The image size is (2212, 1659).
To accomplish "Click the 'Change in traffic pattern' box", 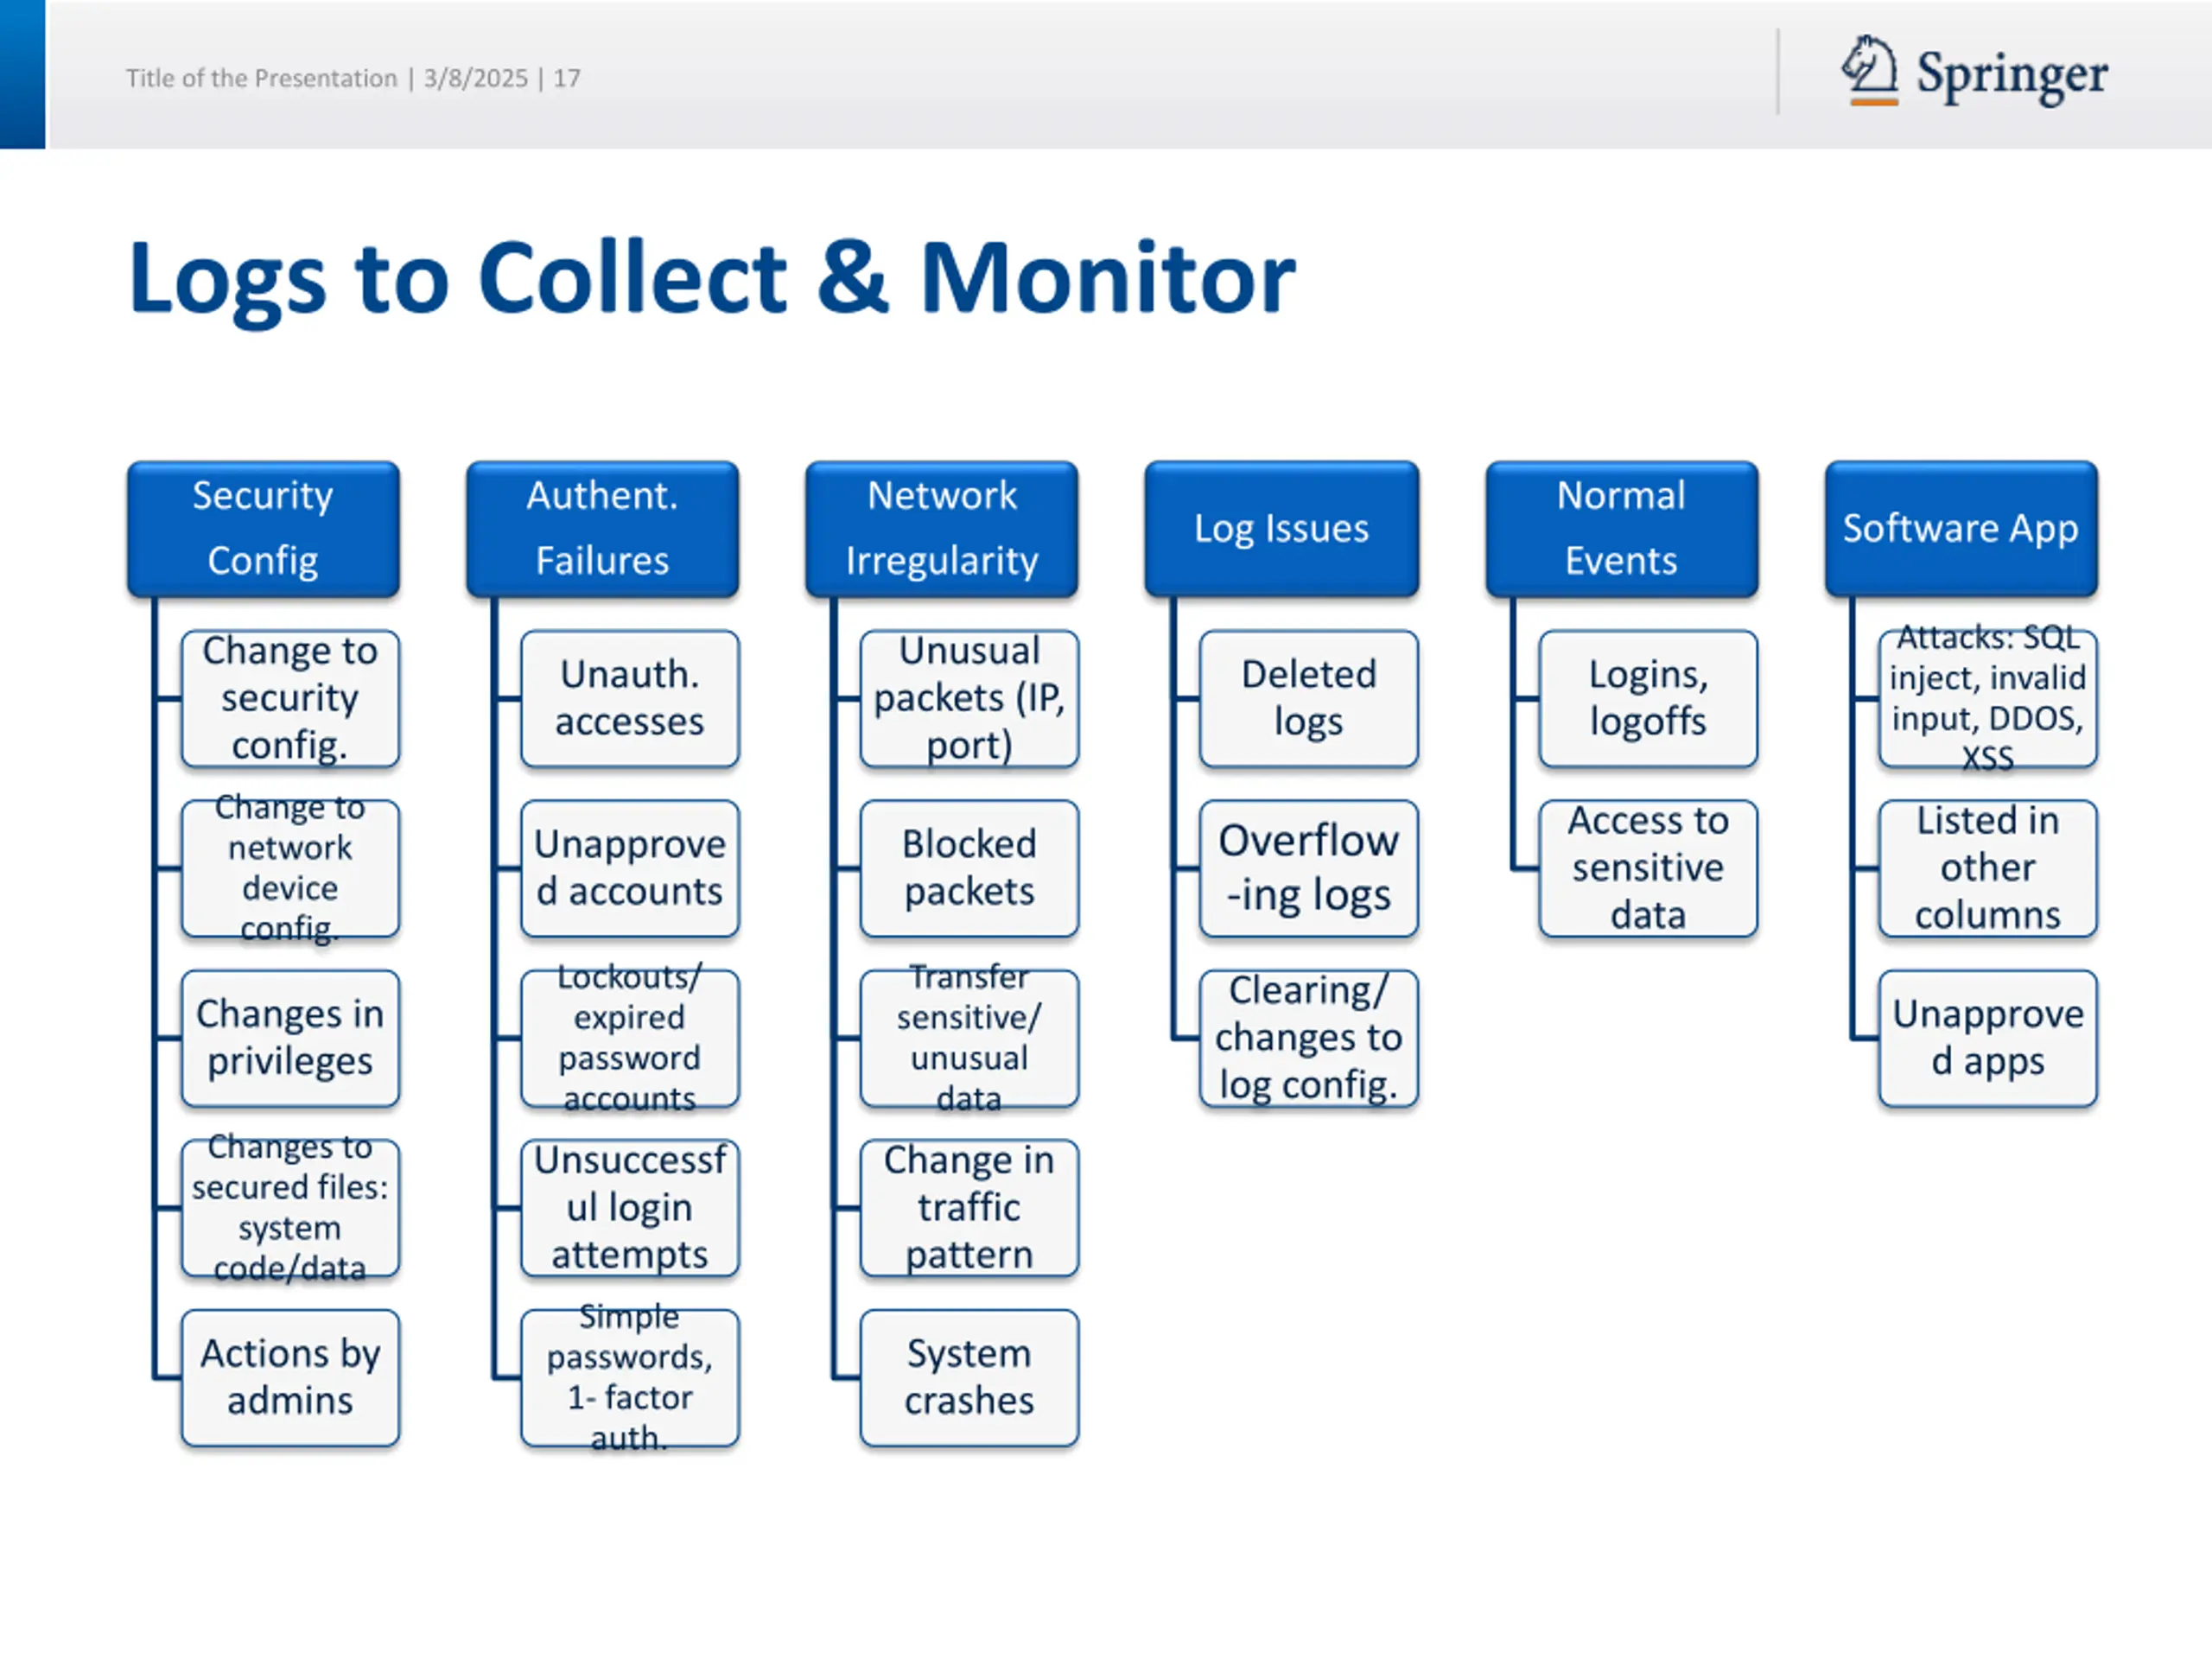I will click(969, 1208).
